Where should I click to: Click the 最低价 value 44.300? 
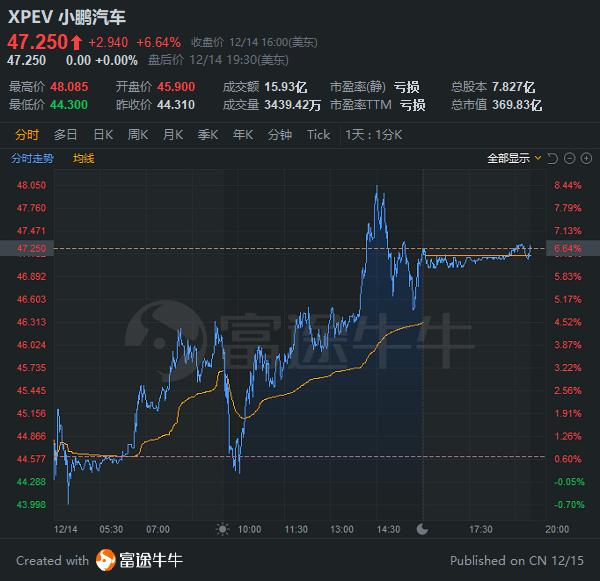click(69, 105)
